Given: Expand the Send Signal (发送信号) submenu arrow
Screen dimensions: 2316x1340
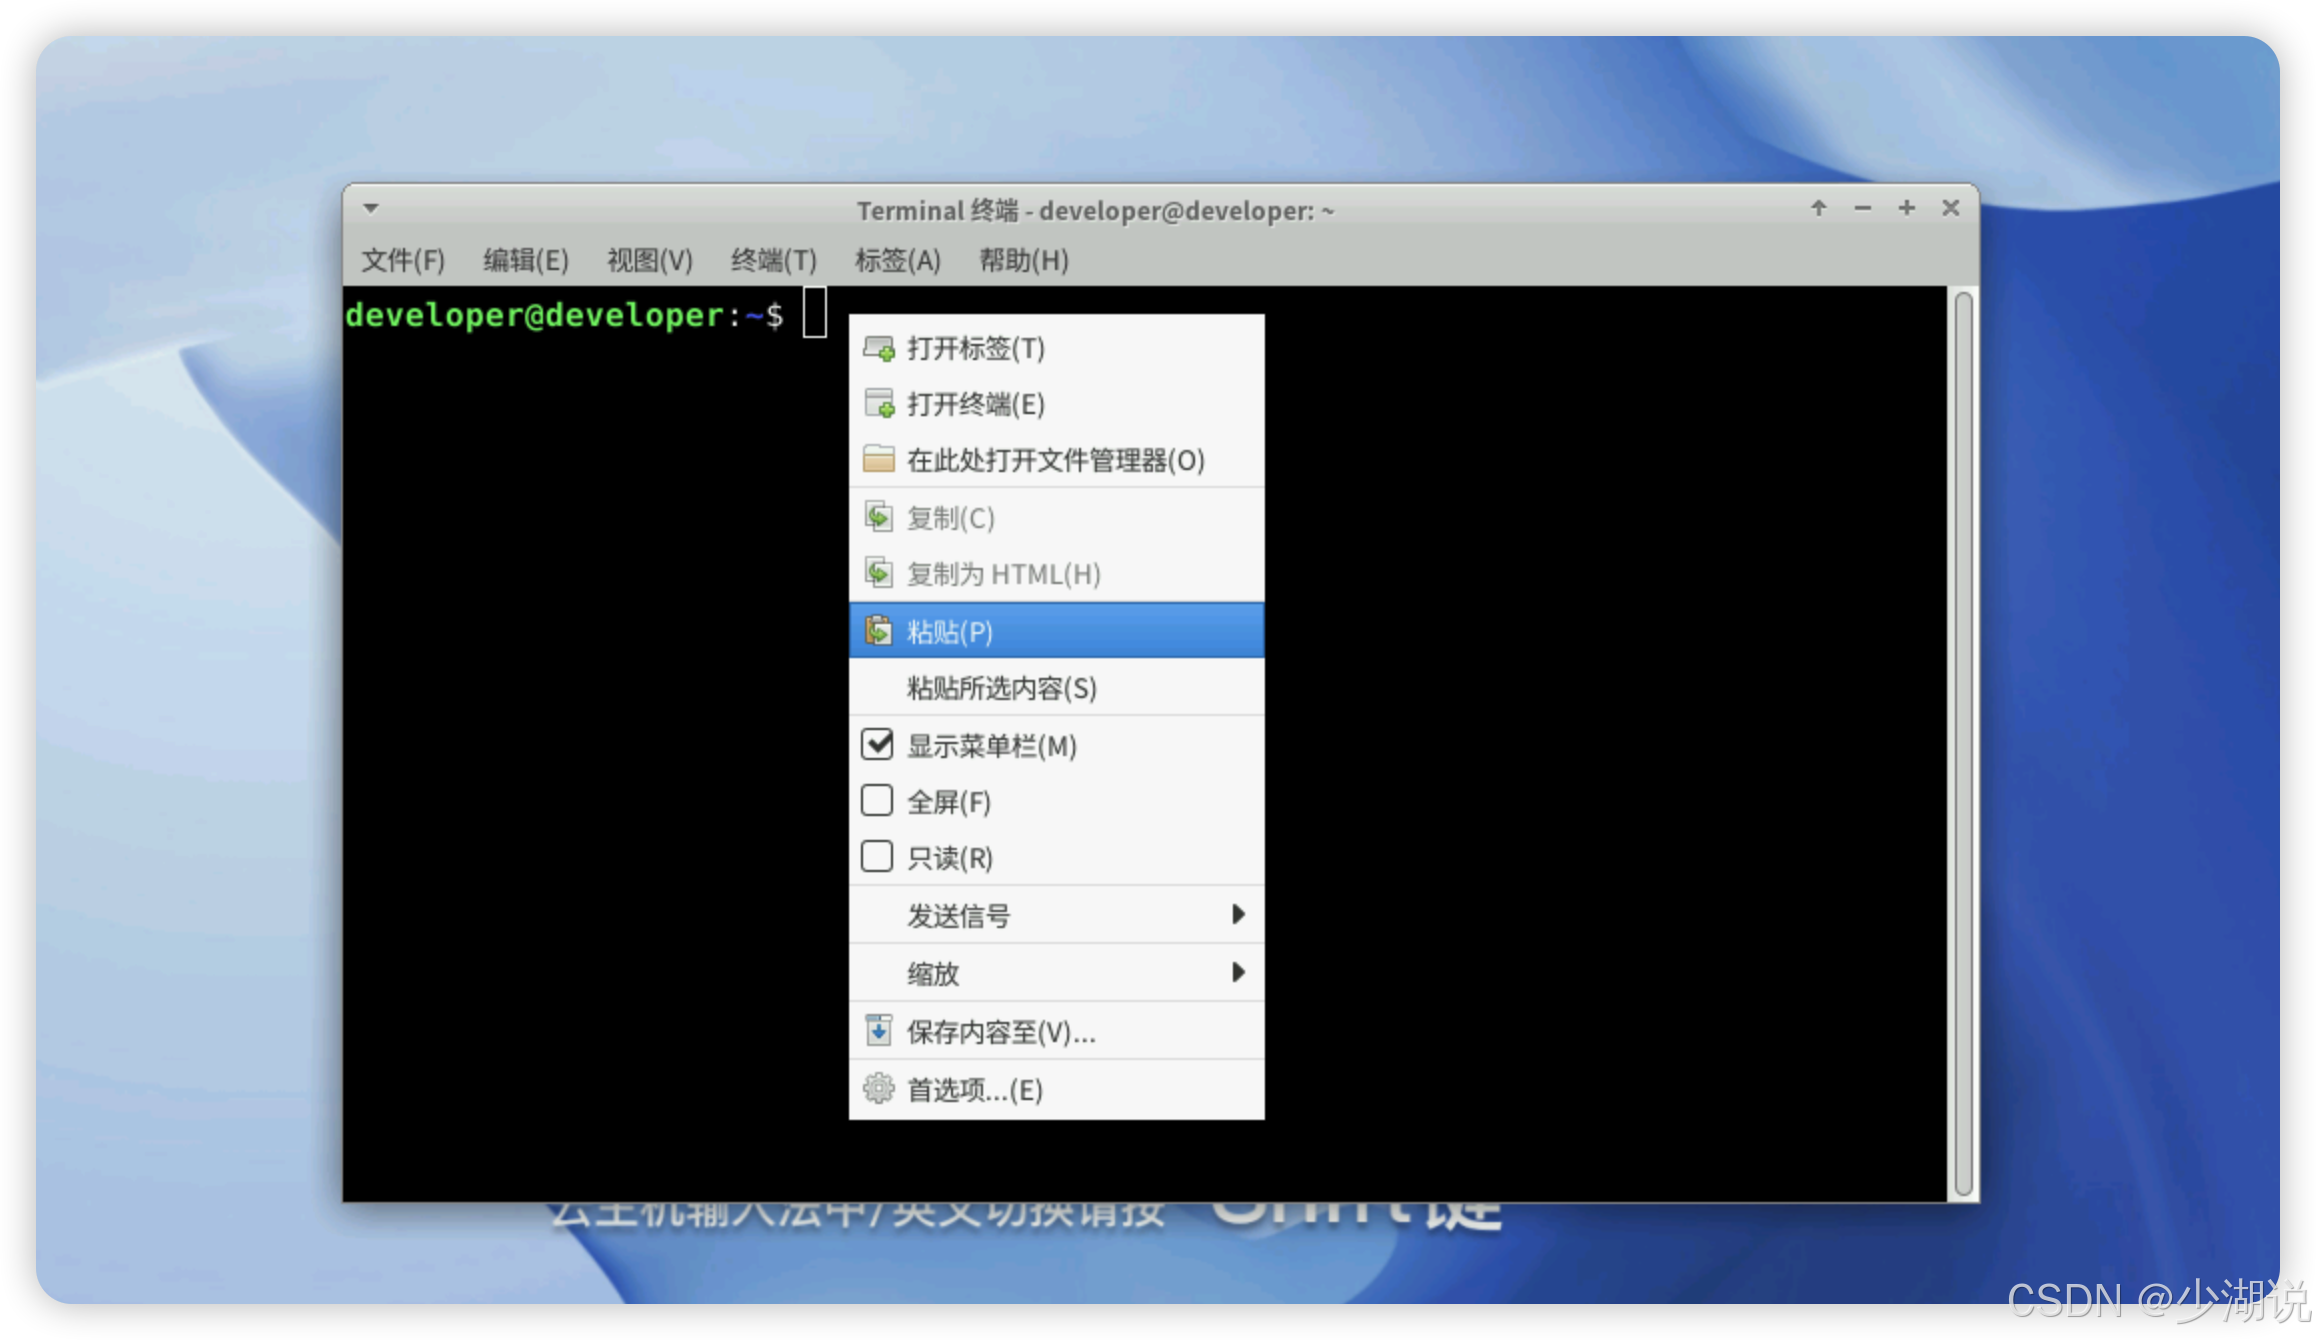Looking at the screenshot, I should tap(1238, 914).
